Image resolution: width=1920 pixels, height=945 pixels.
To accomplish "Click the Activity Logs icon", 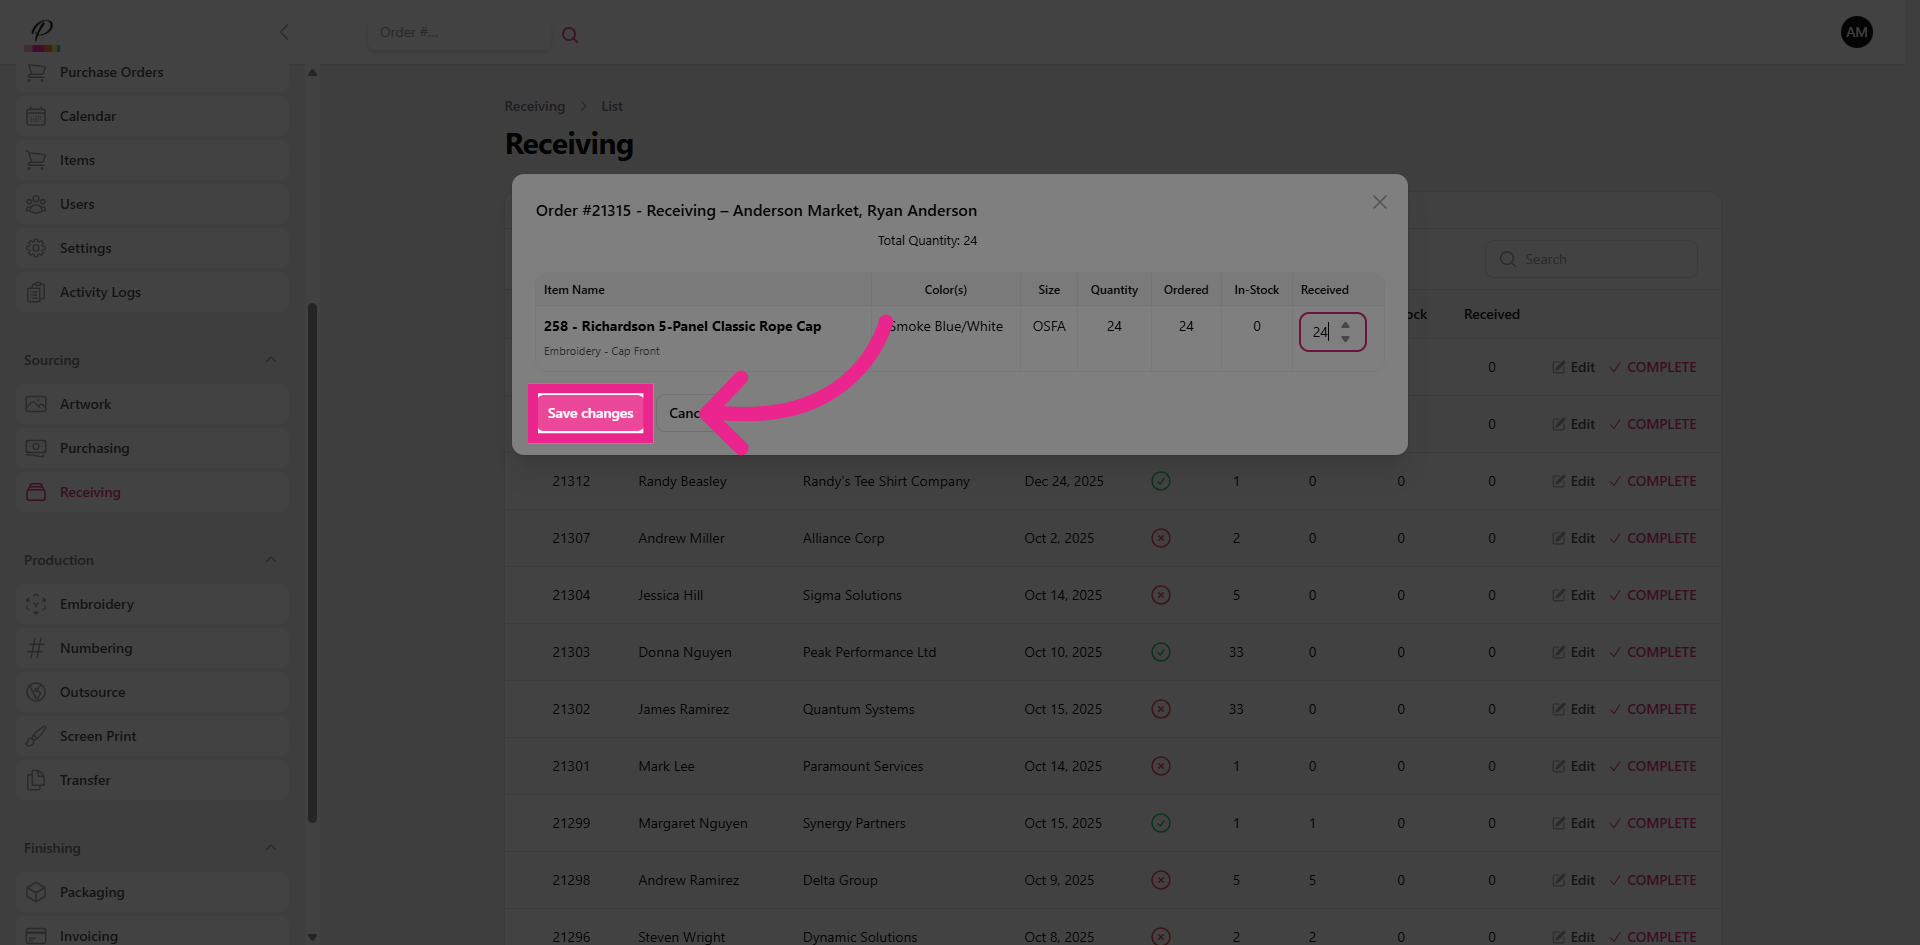I will click(x=36, y=292).
